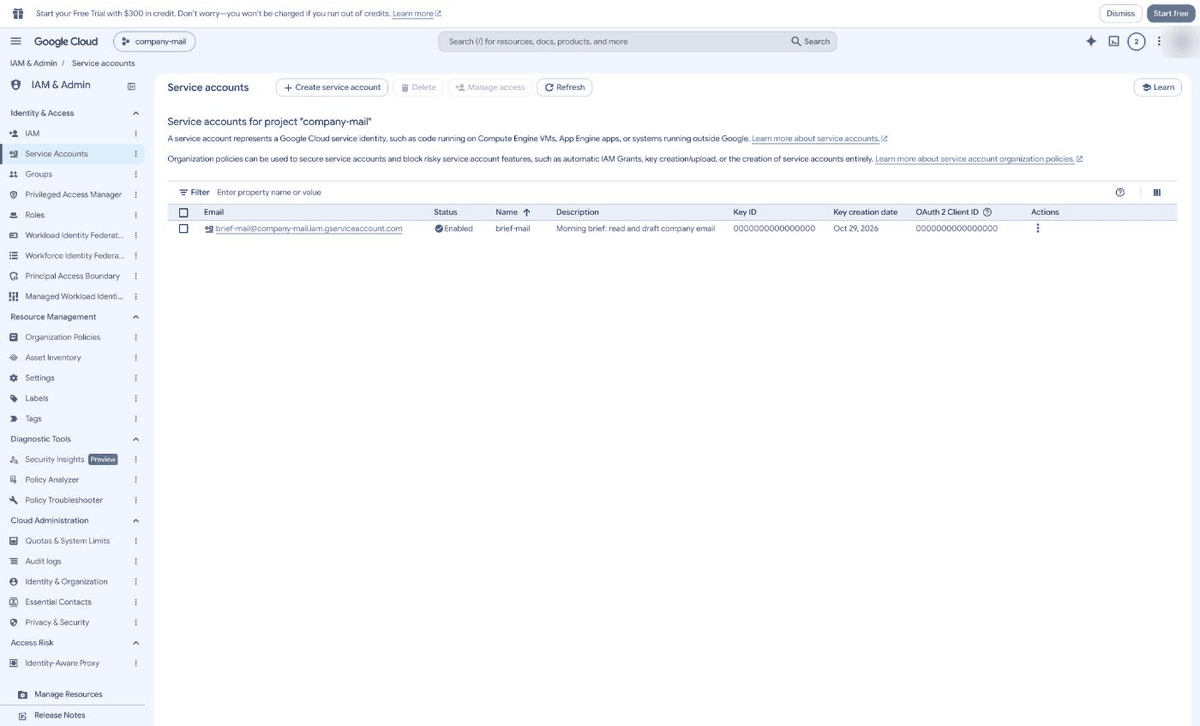The width and height of the screenshot is (1200, 726).
Task: Collapse the Resource Management section
Action: point(136,317)
